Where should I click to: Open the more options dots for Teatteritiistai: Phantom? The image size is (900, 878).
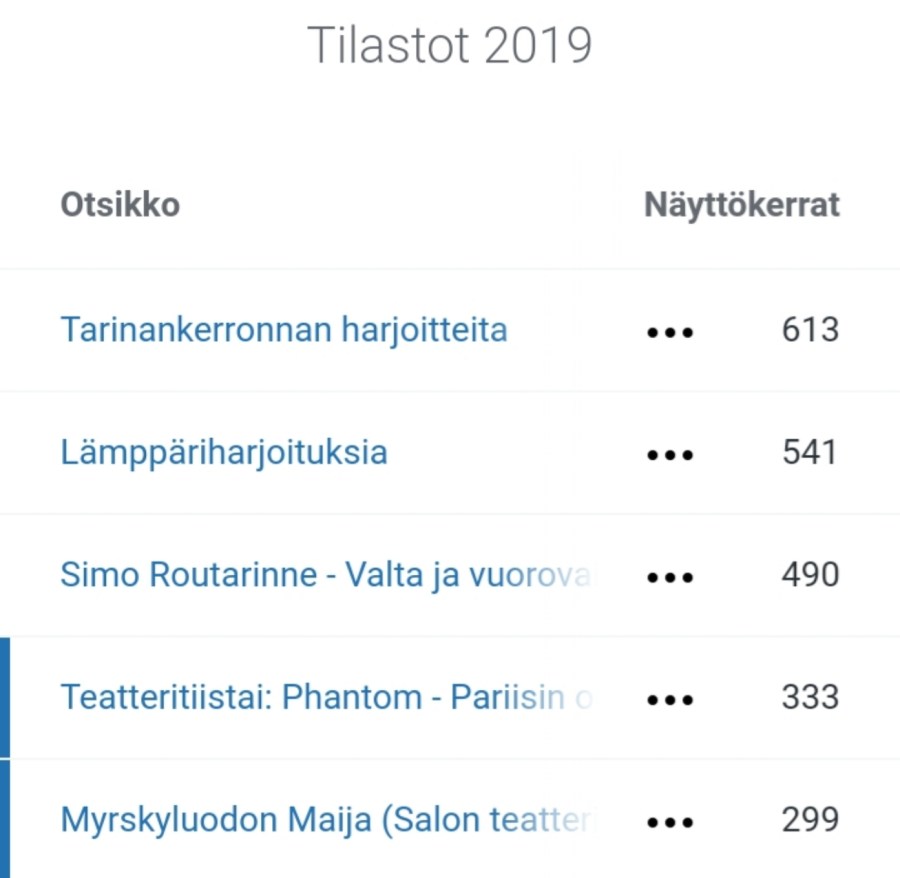670,699
